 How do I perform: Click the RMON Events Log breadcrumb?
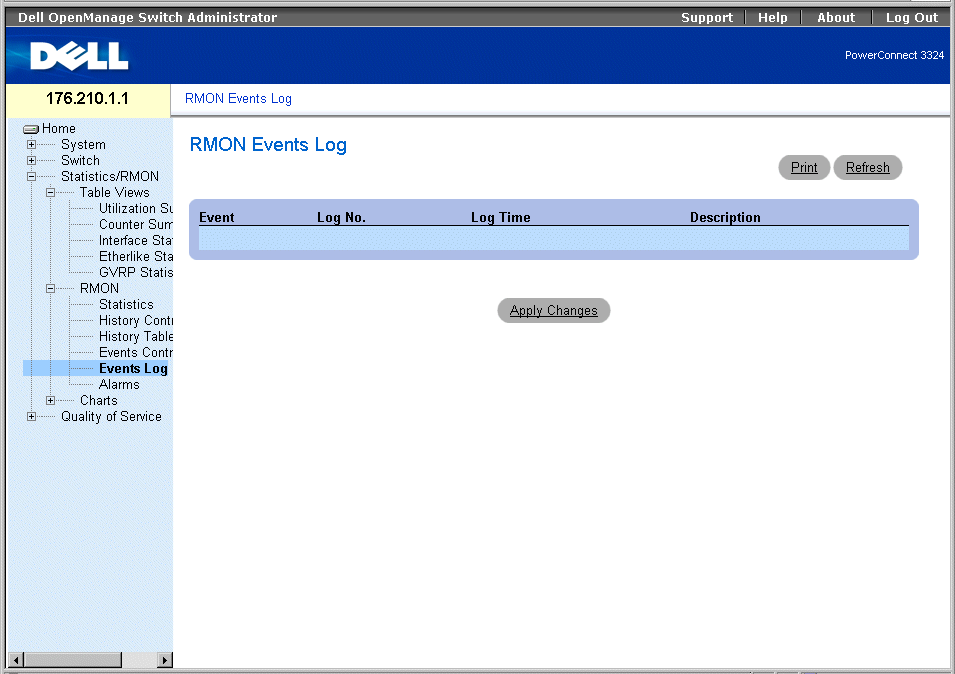pos(238,99)
